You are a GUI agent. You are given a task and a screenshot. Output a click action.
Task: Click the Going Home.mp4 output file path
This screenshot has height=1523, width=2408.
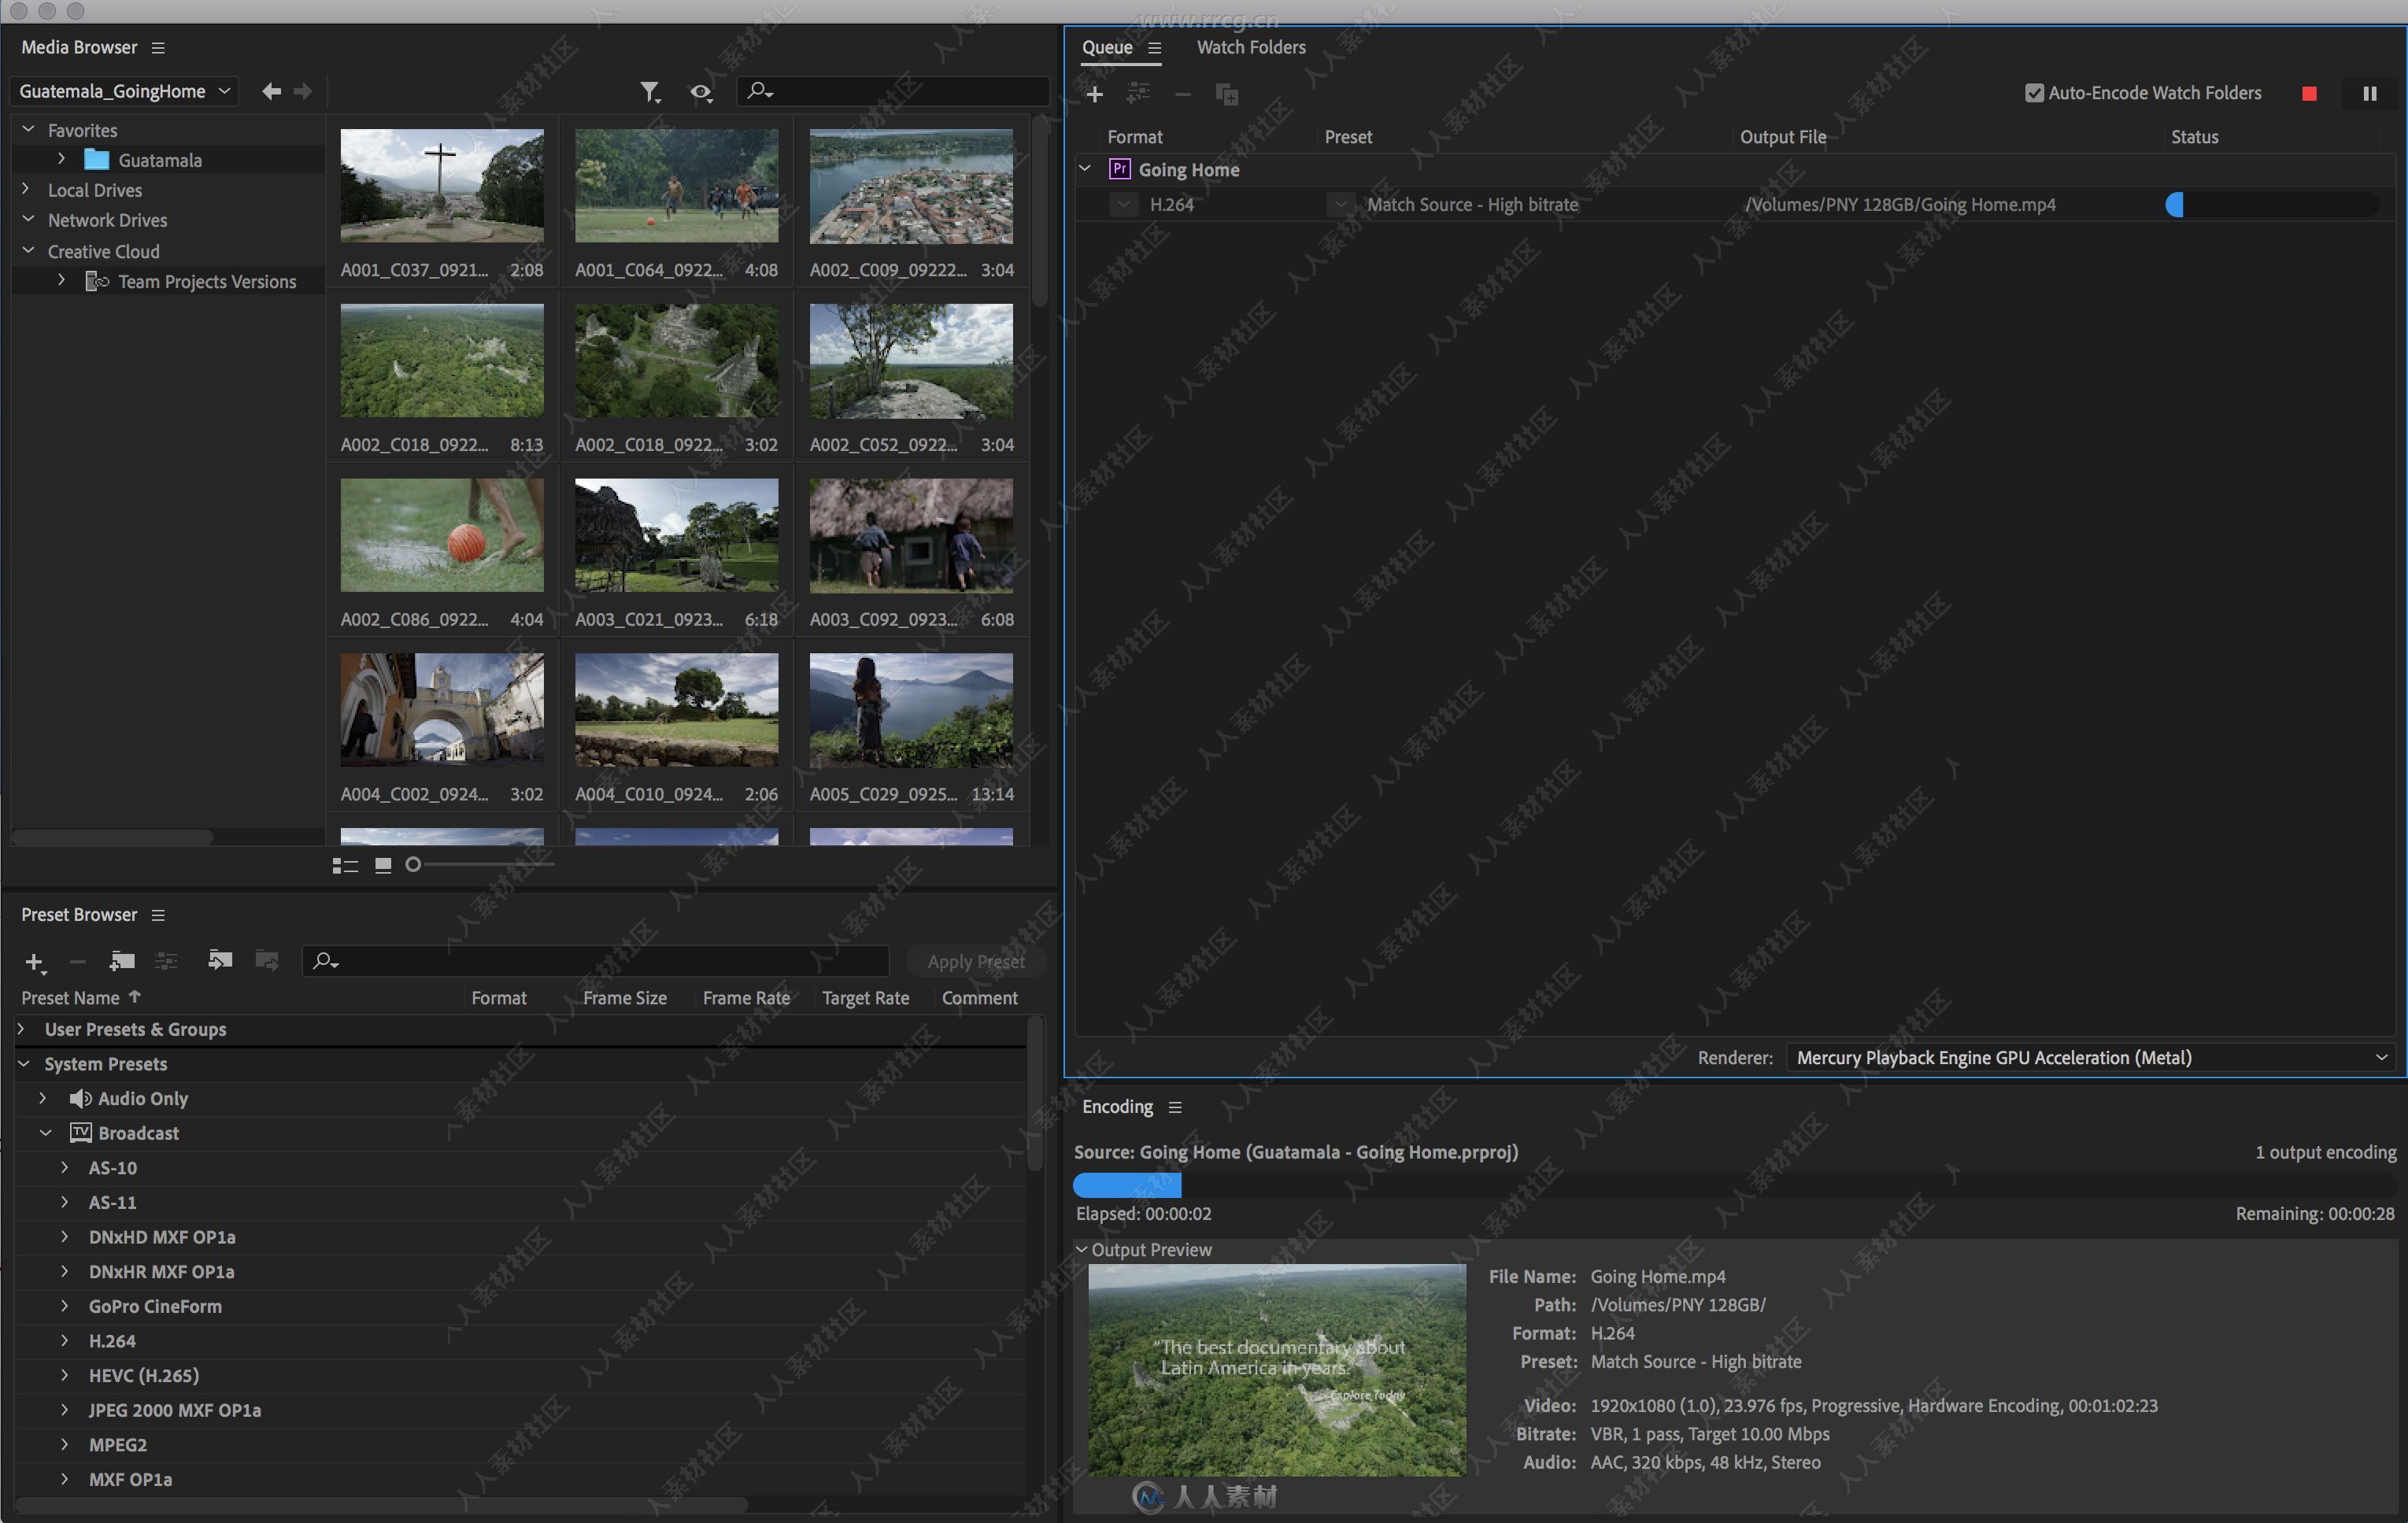1903,204
